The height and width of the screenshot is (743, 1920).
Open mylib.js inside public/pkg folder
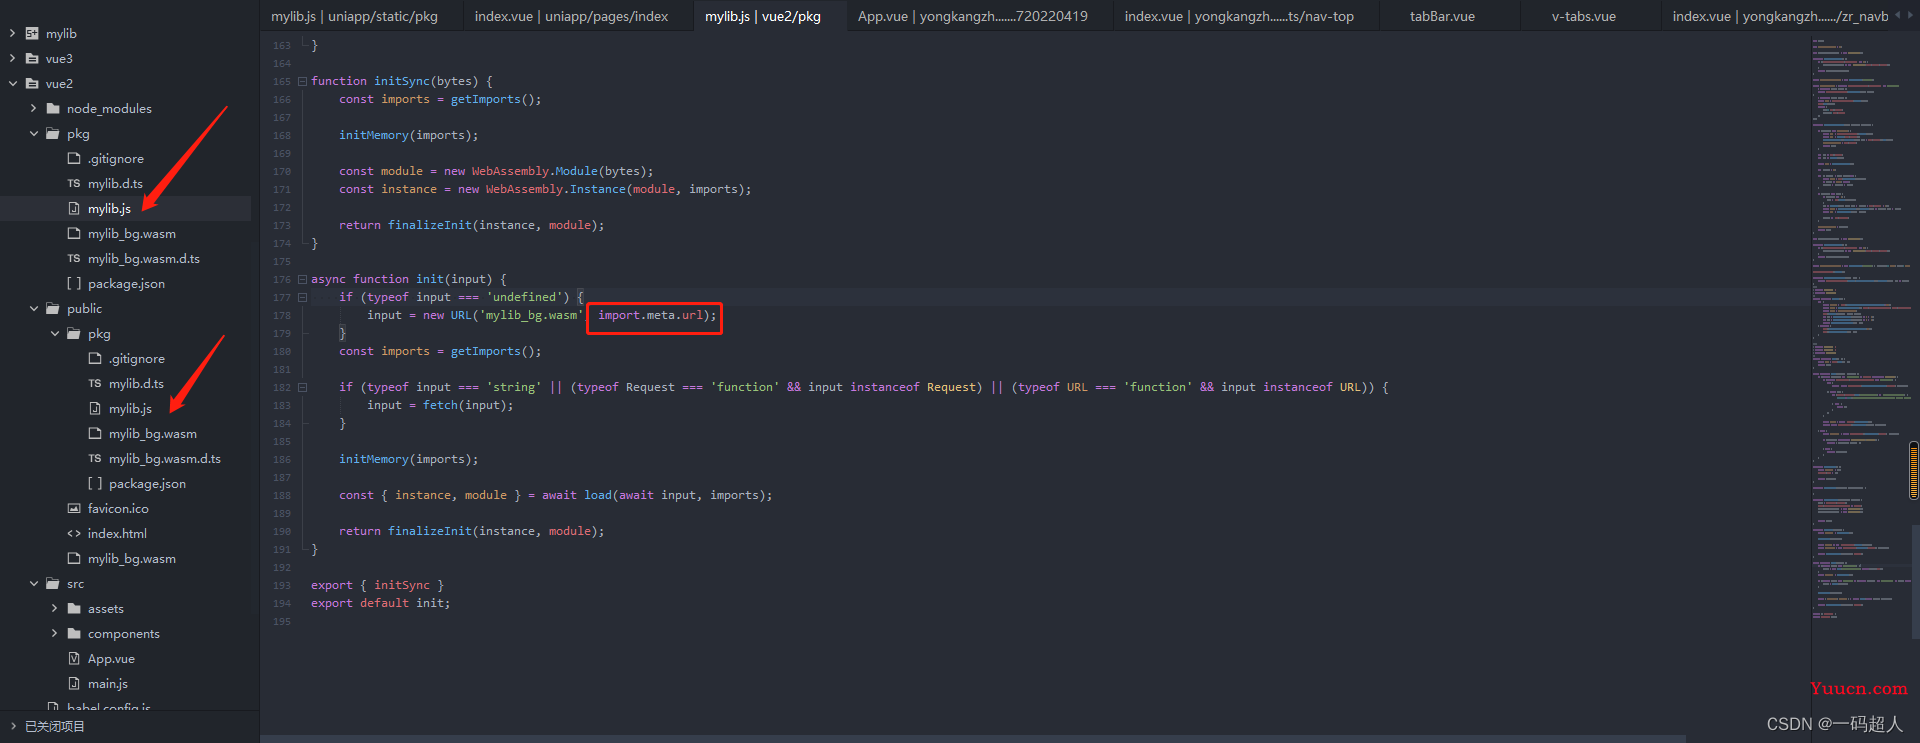(130, 408)
